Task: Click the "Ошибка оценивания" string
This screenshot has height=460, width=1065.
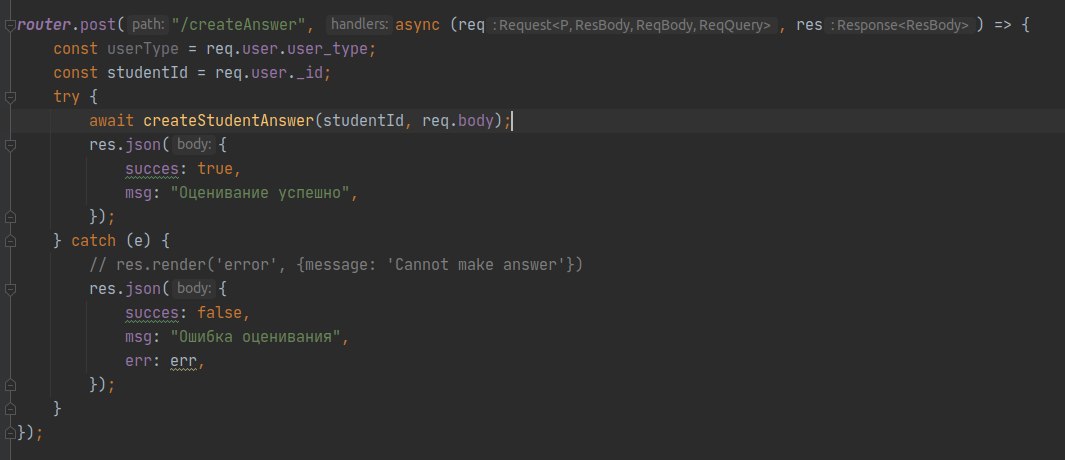Action: [255, 336]
